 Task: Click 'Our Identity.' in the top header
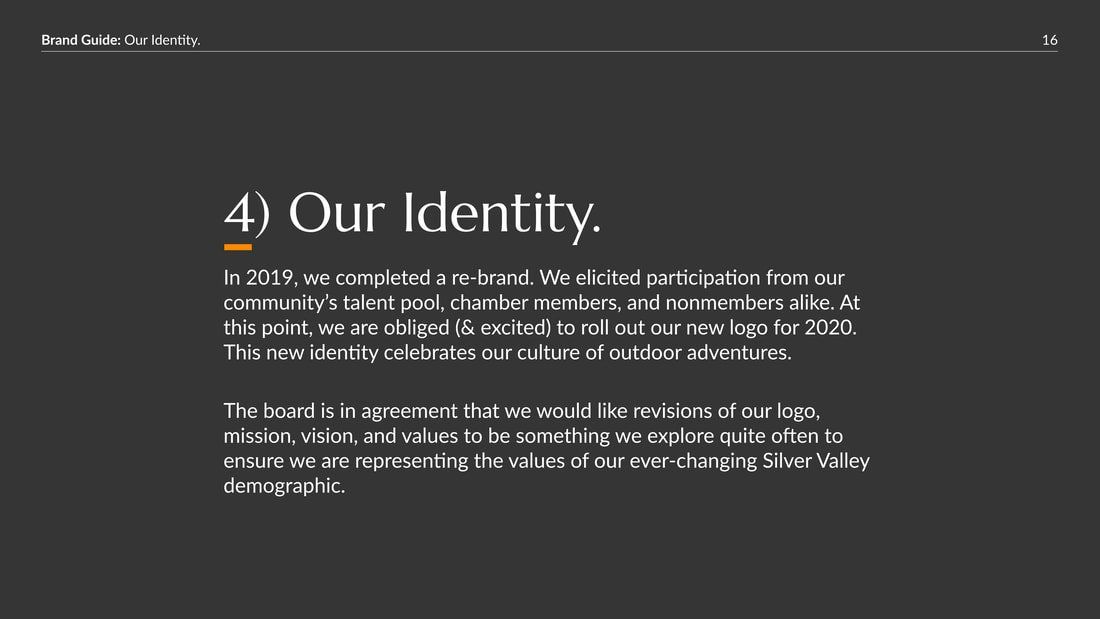coord(162,40)
